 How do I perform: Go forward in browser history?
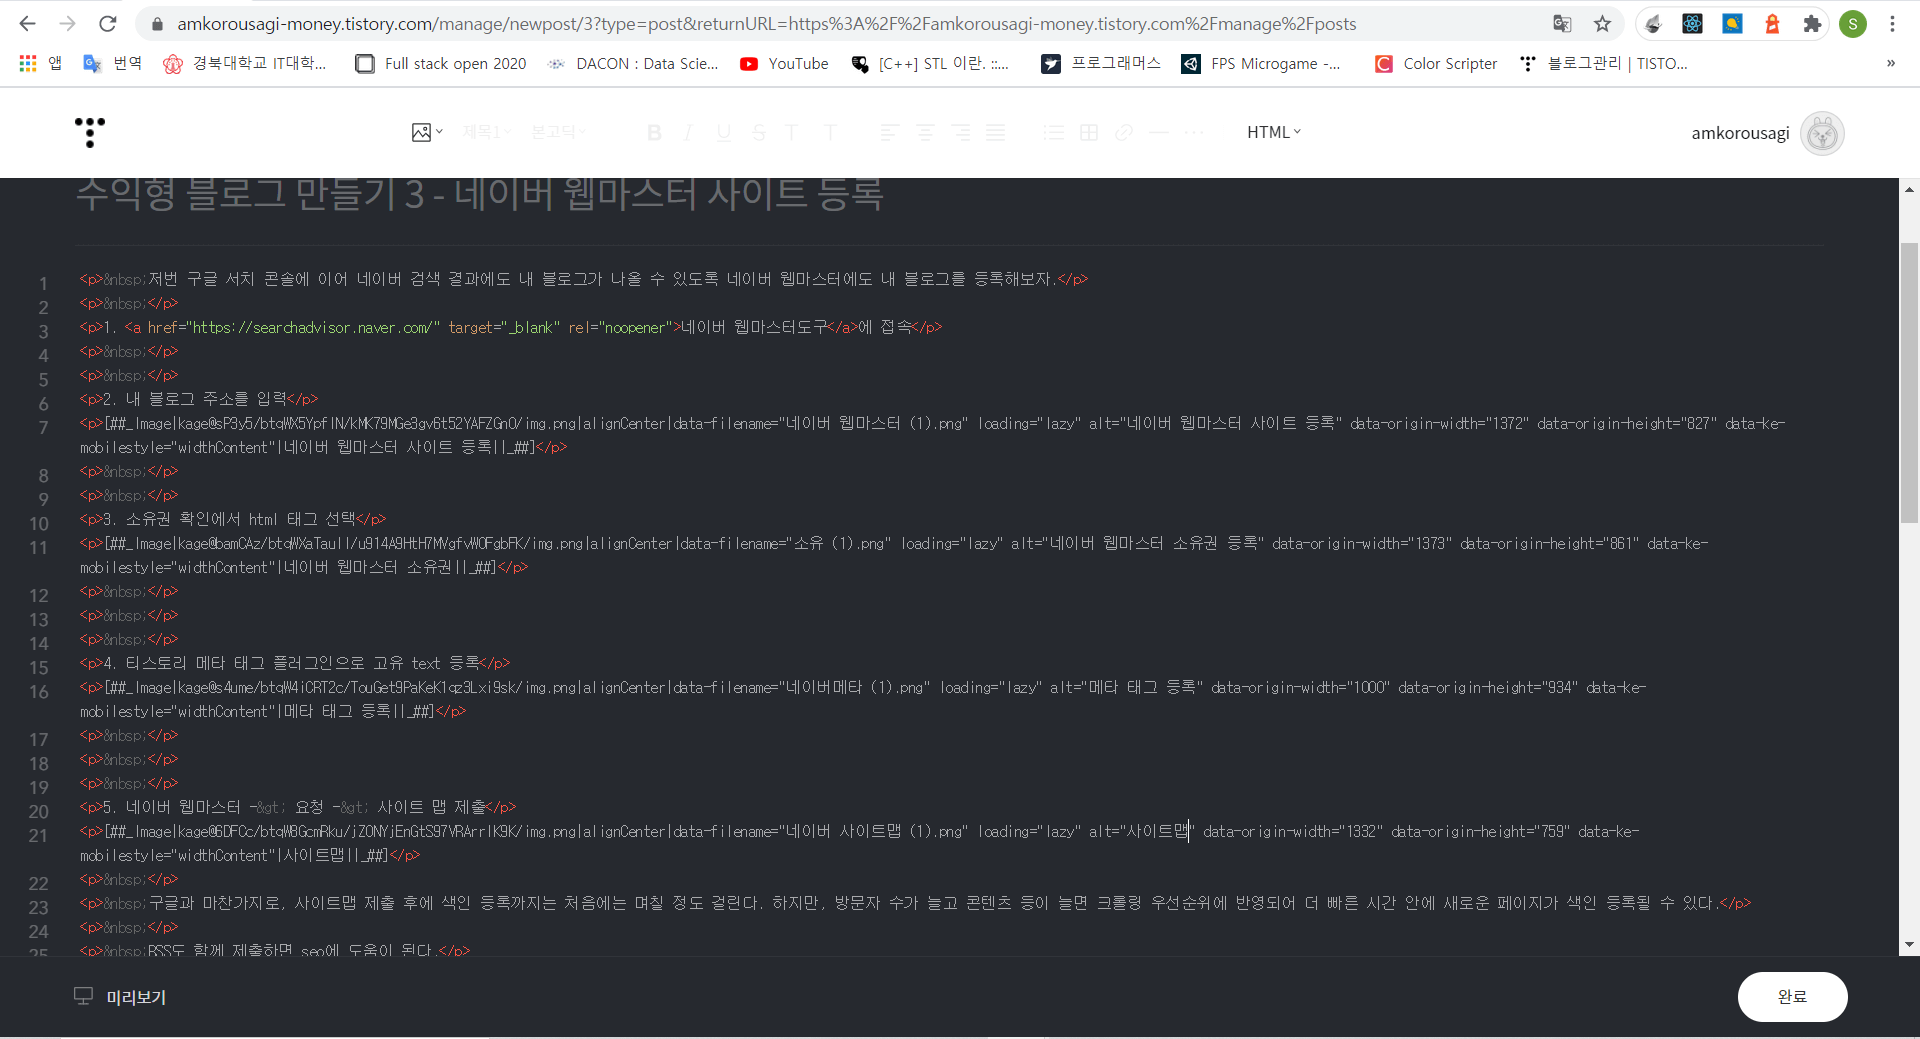pyautogui.click(x=68, y=24)
